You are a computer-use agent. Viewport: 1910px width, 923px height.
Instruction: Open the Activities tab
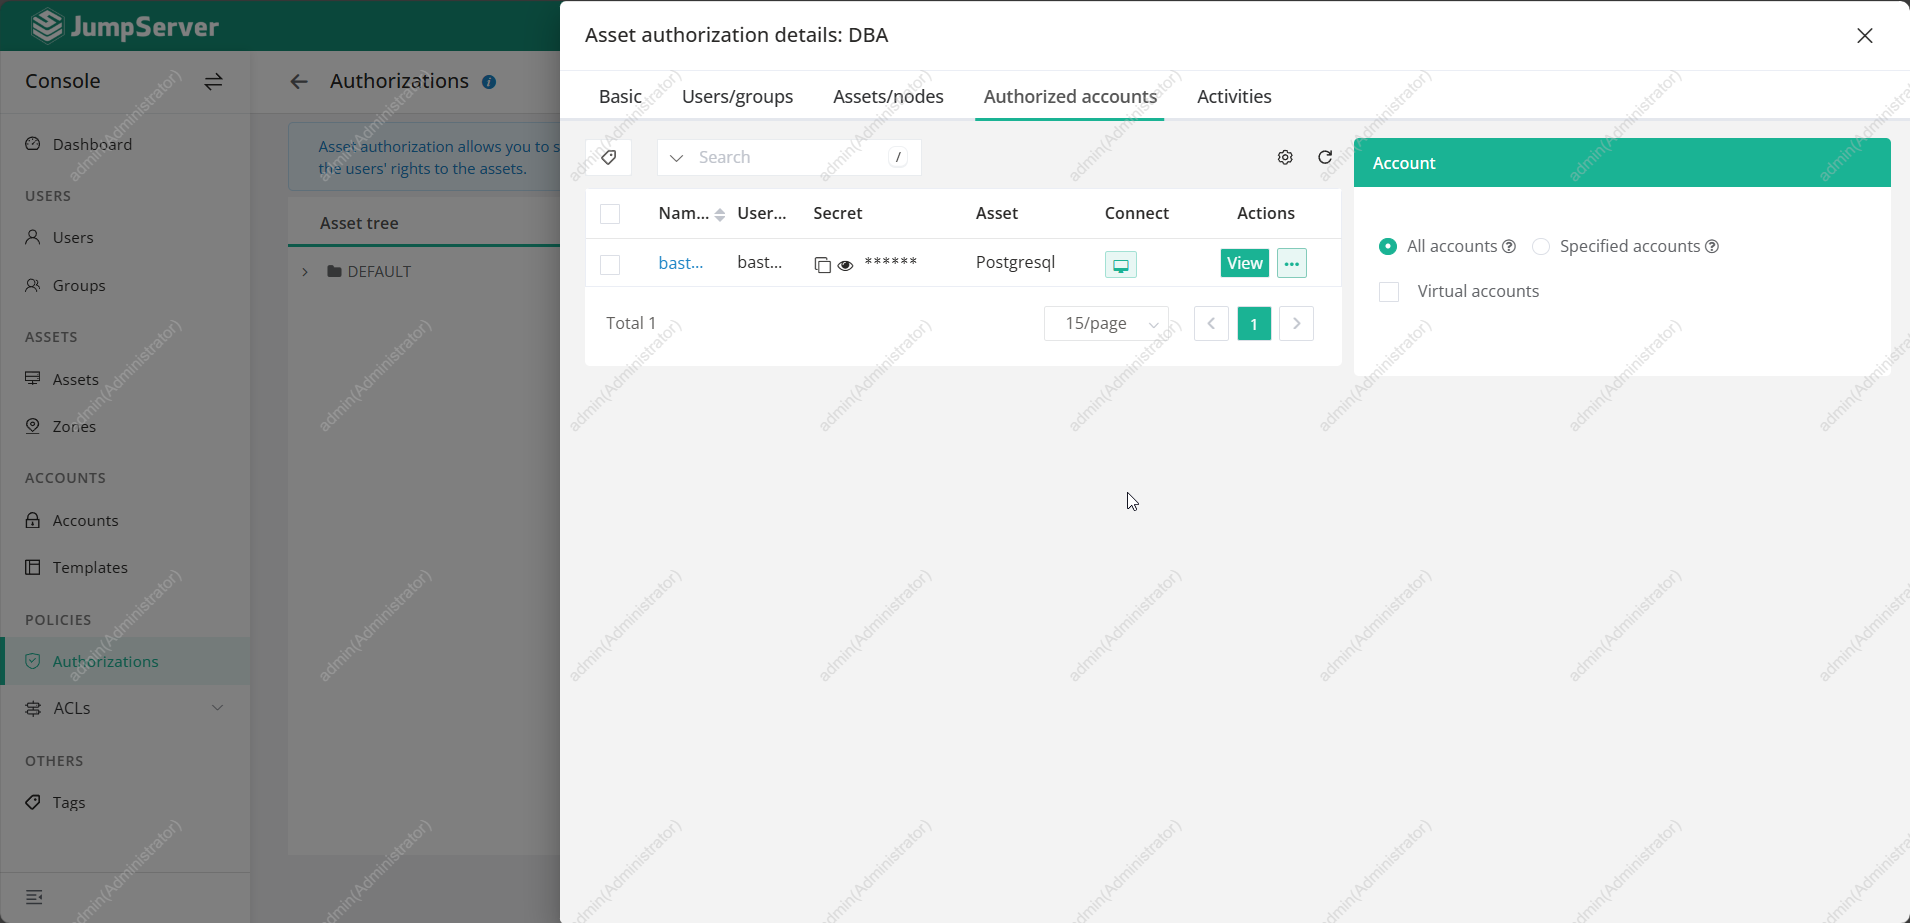click(x=1233, y=97)
